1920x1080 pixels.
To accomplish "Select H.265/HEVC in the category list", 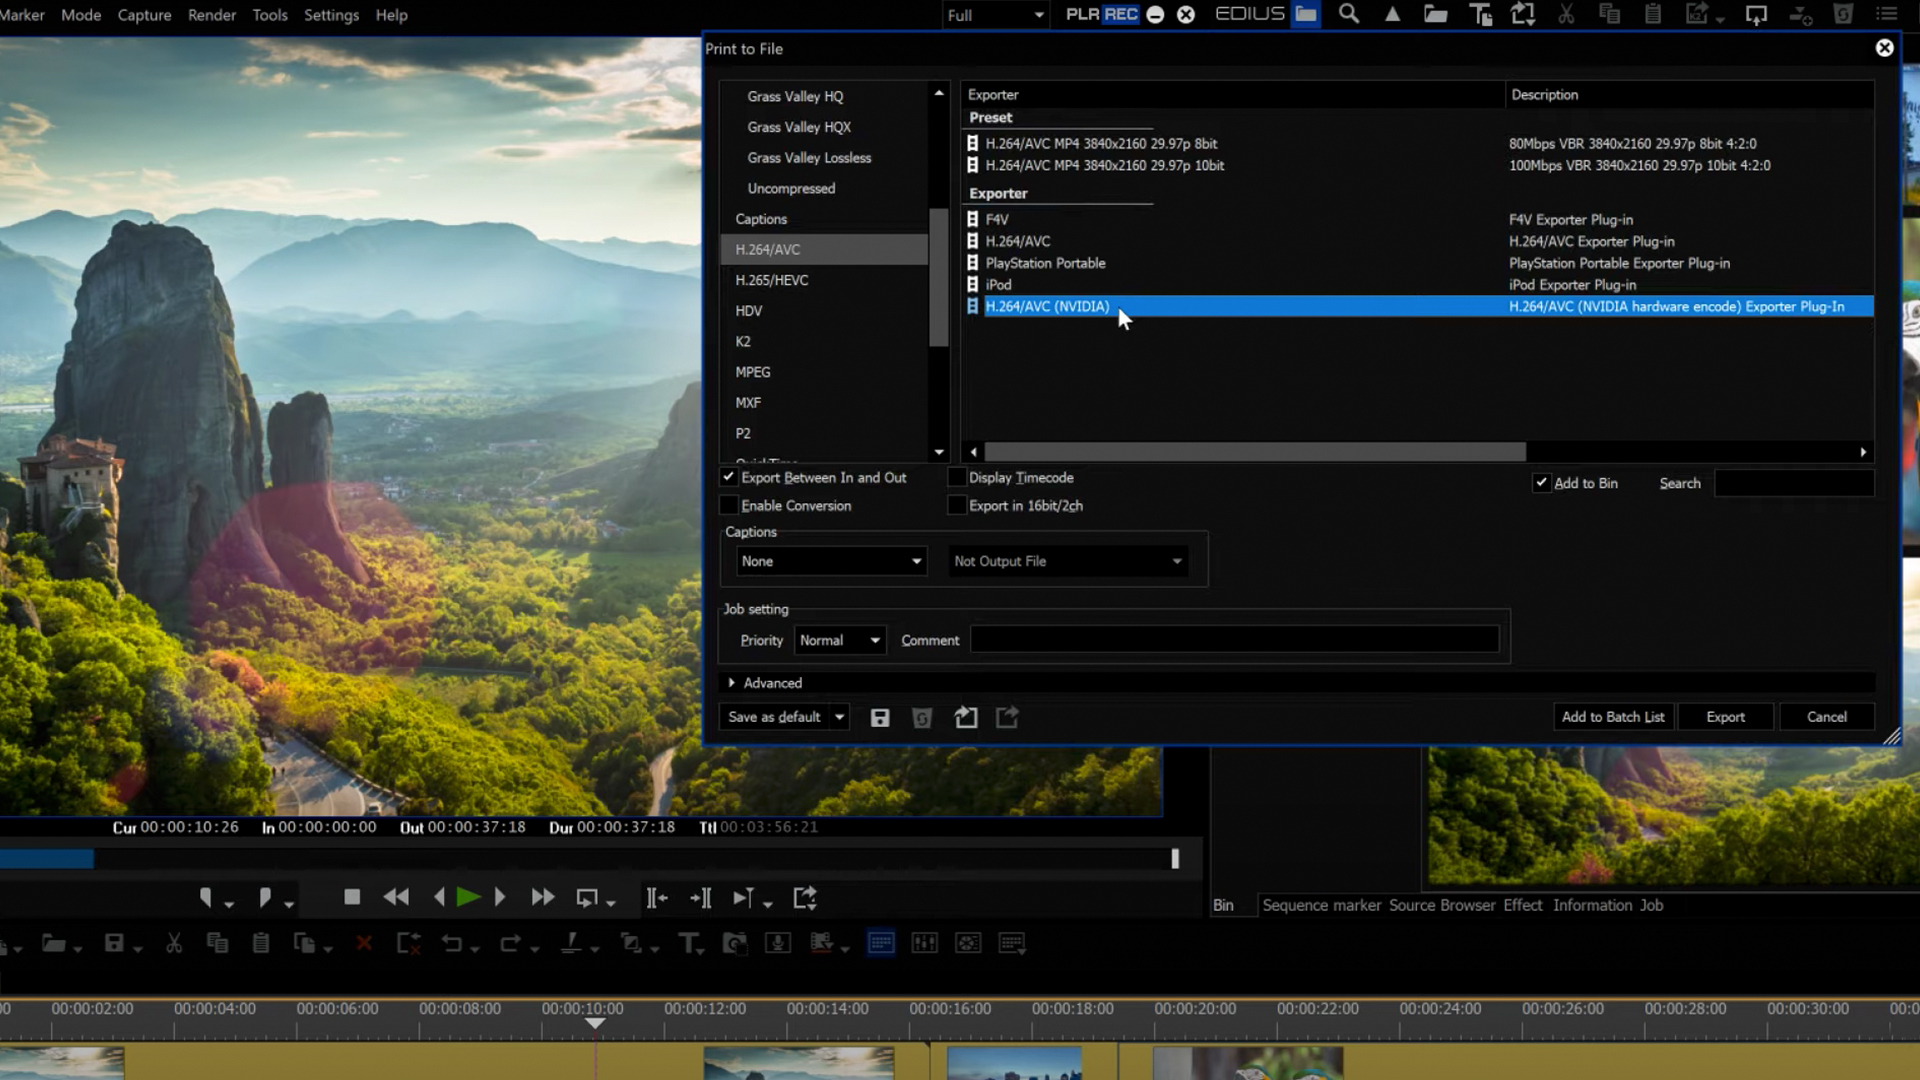I will (x=772, y=280).
